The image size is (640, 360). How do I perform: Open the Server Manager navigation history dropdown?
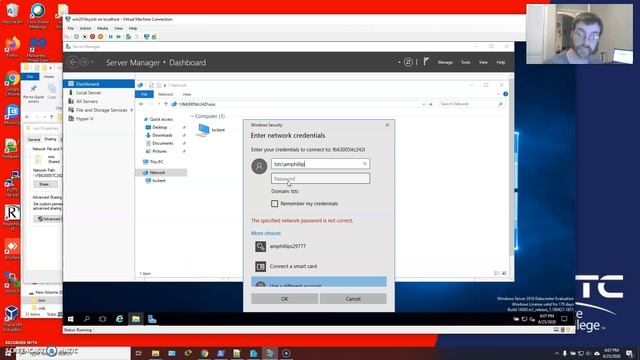pyautogui.click(x=93, y=62)
